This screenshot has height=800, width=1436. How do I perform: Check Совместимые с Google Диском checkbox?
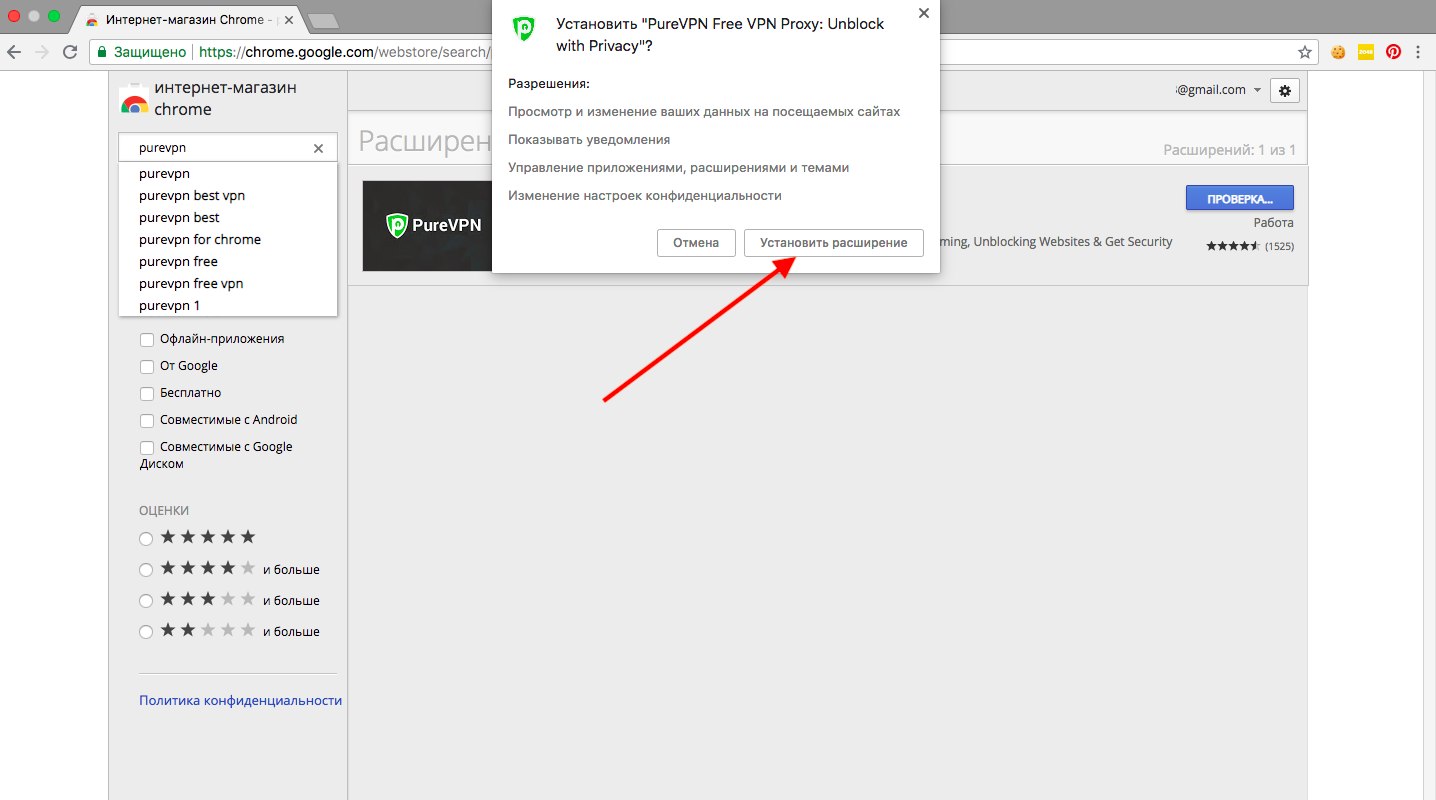pyautogui.click(x=147, y=448)
